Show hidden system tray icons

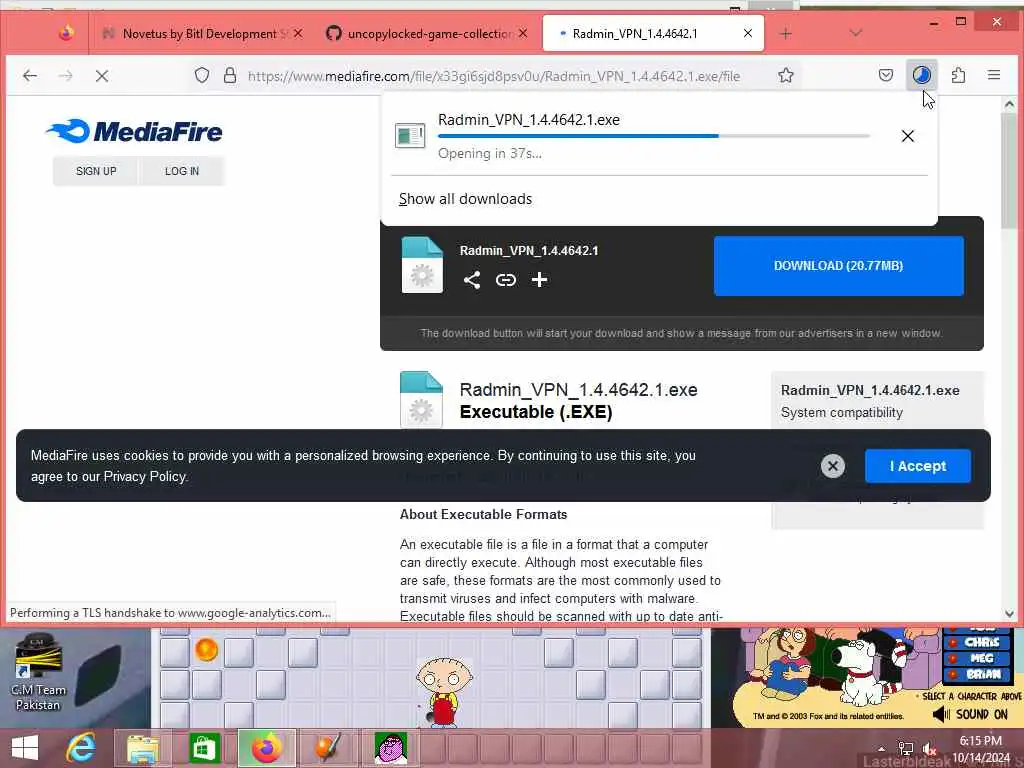882,749
